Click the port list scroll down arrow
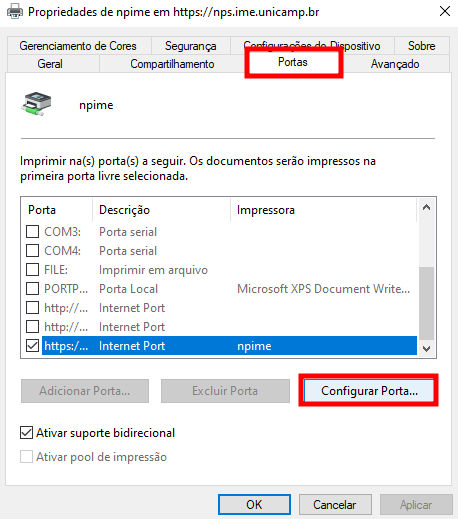Image resolution: width=458 pixels, height=519 pixels. 426,349
